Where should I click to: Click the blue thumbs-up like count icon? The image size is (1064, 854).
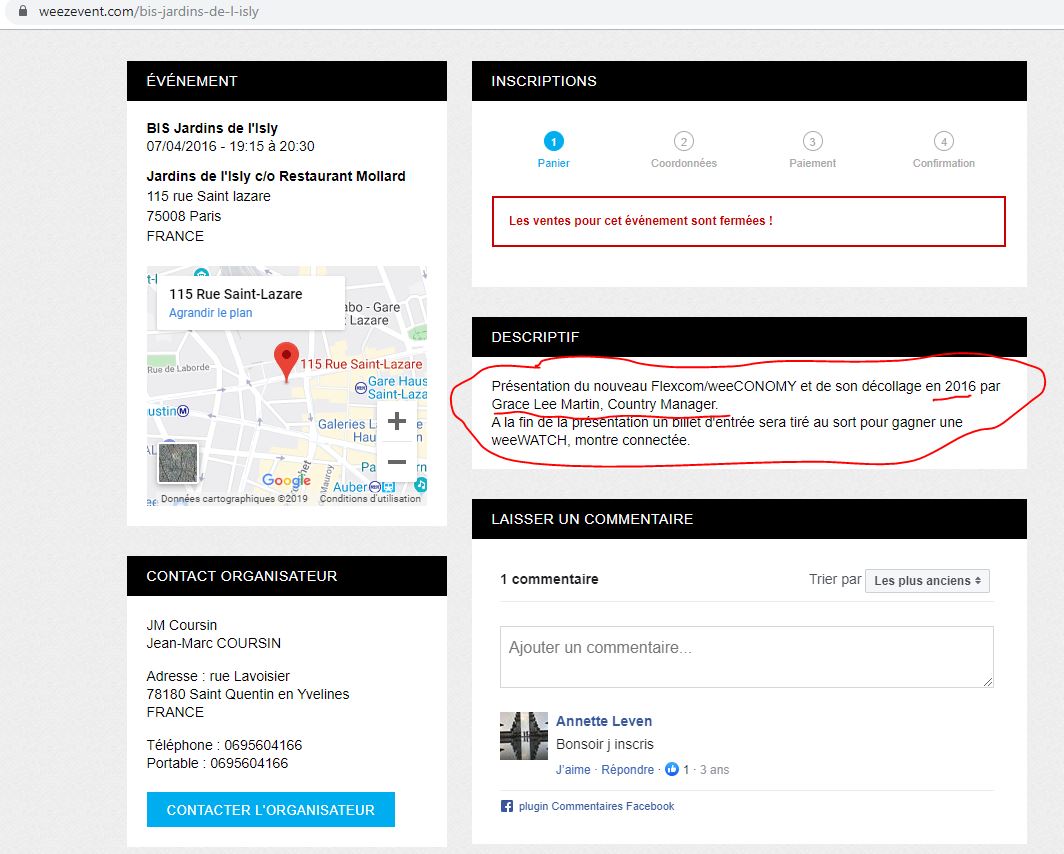coord(672,770)
